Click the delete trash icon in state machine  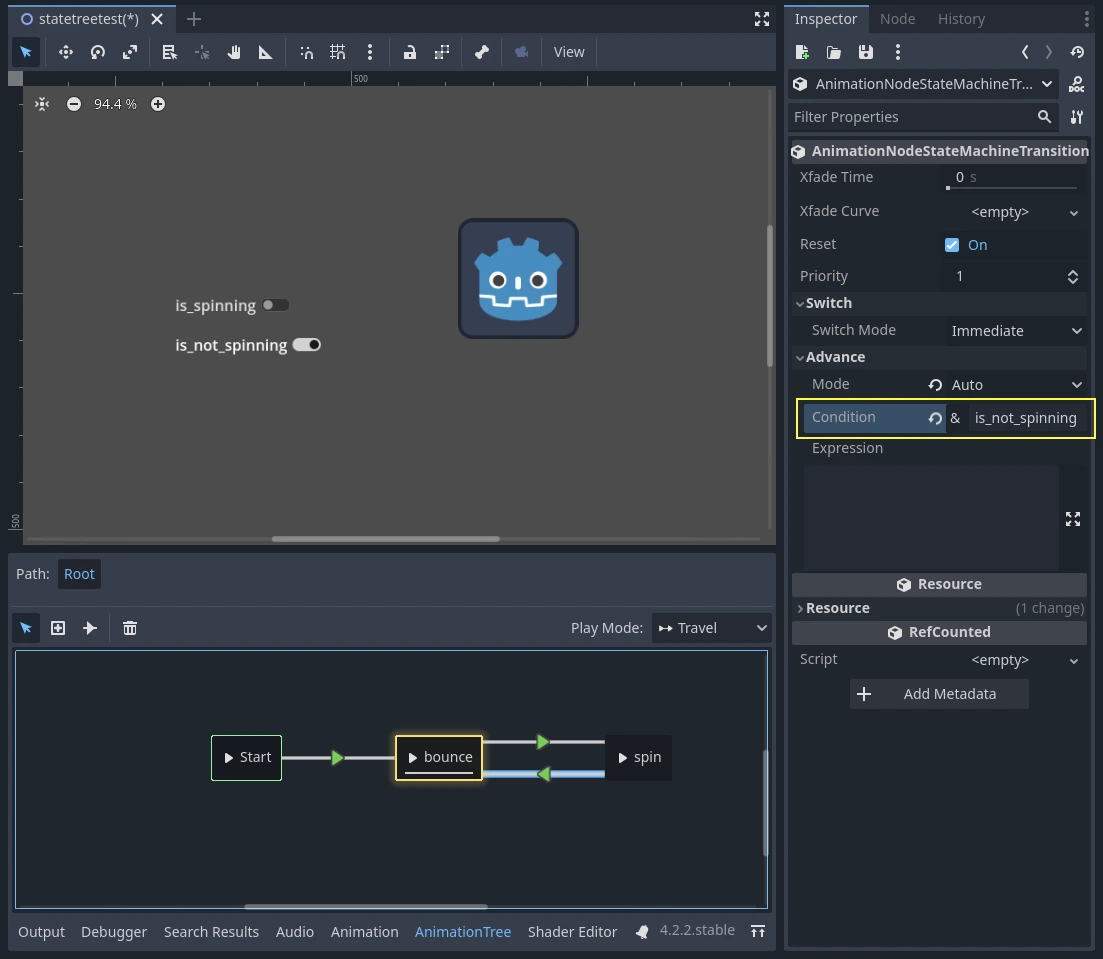(130, 628)
